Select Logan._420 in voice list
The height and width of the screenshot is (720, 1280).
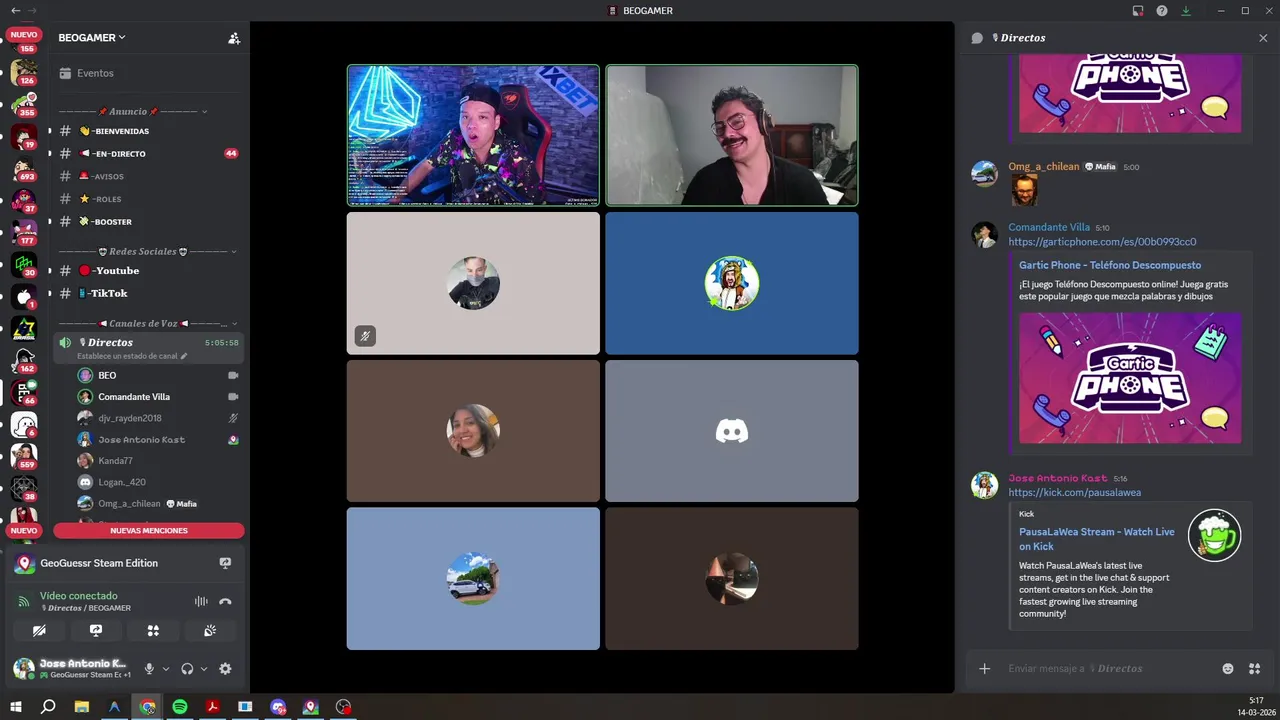(x=160, y=482)
